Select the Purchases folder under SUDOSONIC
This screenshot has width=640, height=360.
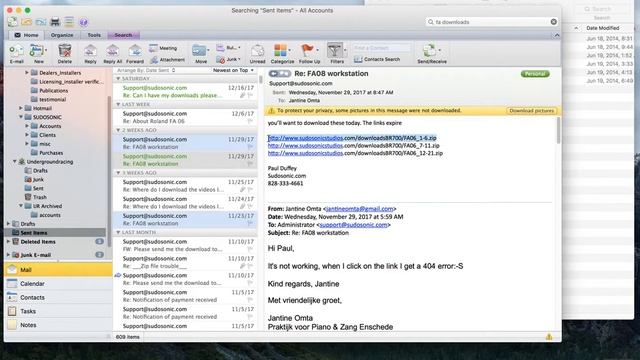[51, 153]
